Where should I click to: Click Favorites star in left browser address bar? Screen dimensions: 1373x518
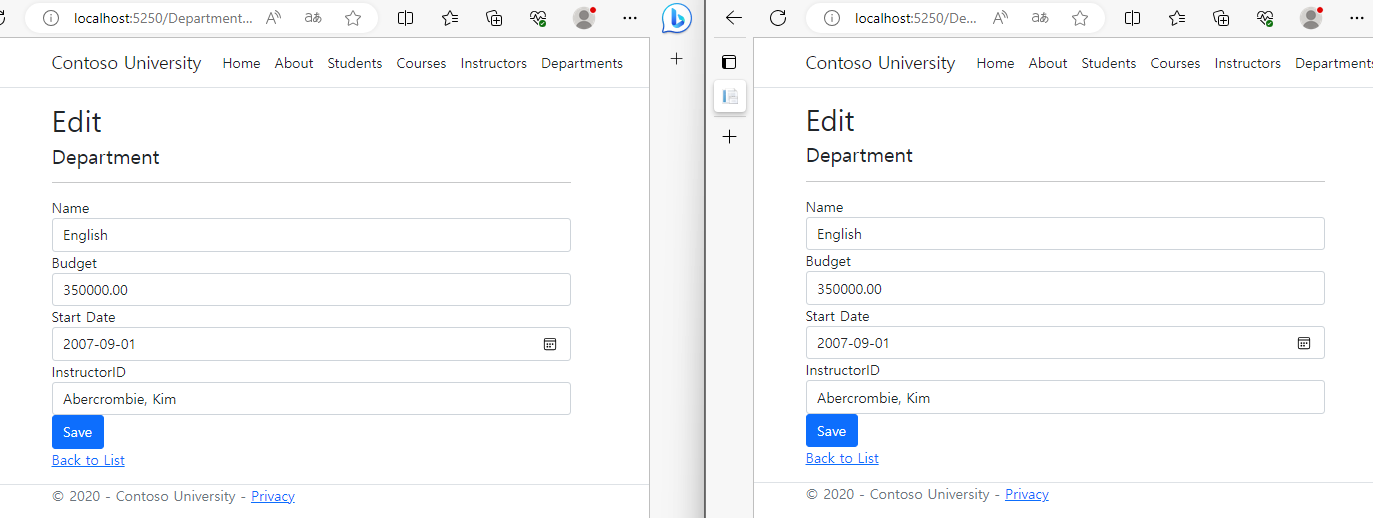353,18
